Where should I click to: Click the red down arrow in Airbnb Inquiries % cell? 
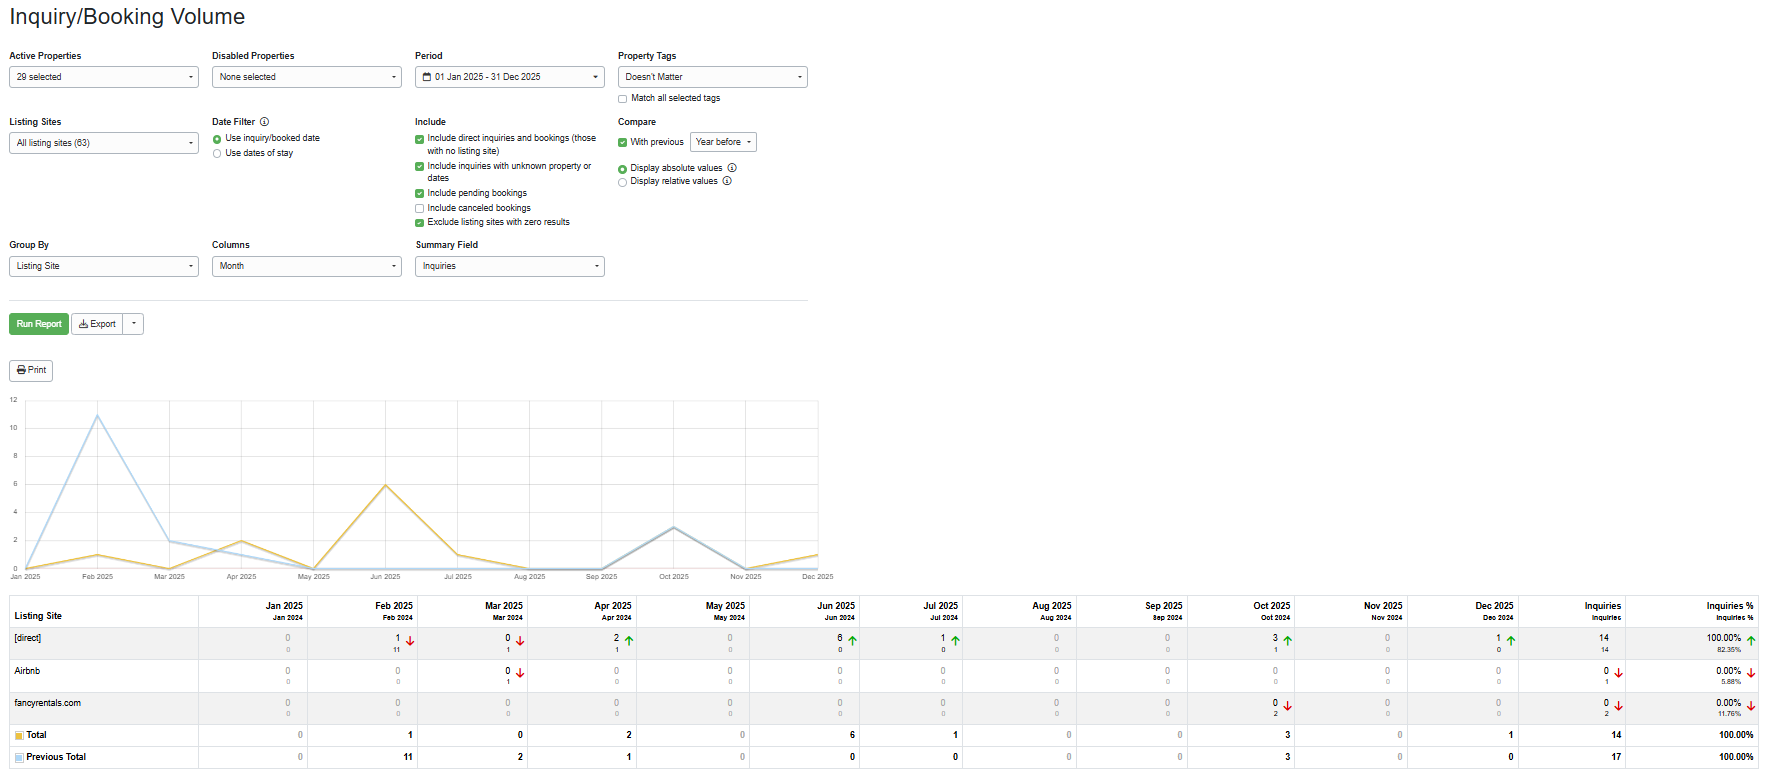1751,673
